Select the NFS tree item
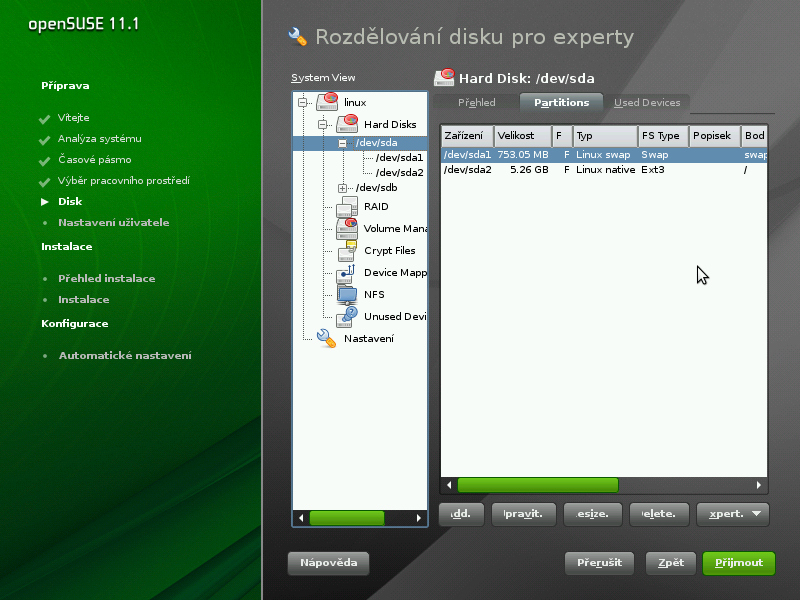 click(x=374, y=295)
